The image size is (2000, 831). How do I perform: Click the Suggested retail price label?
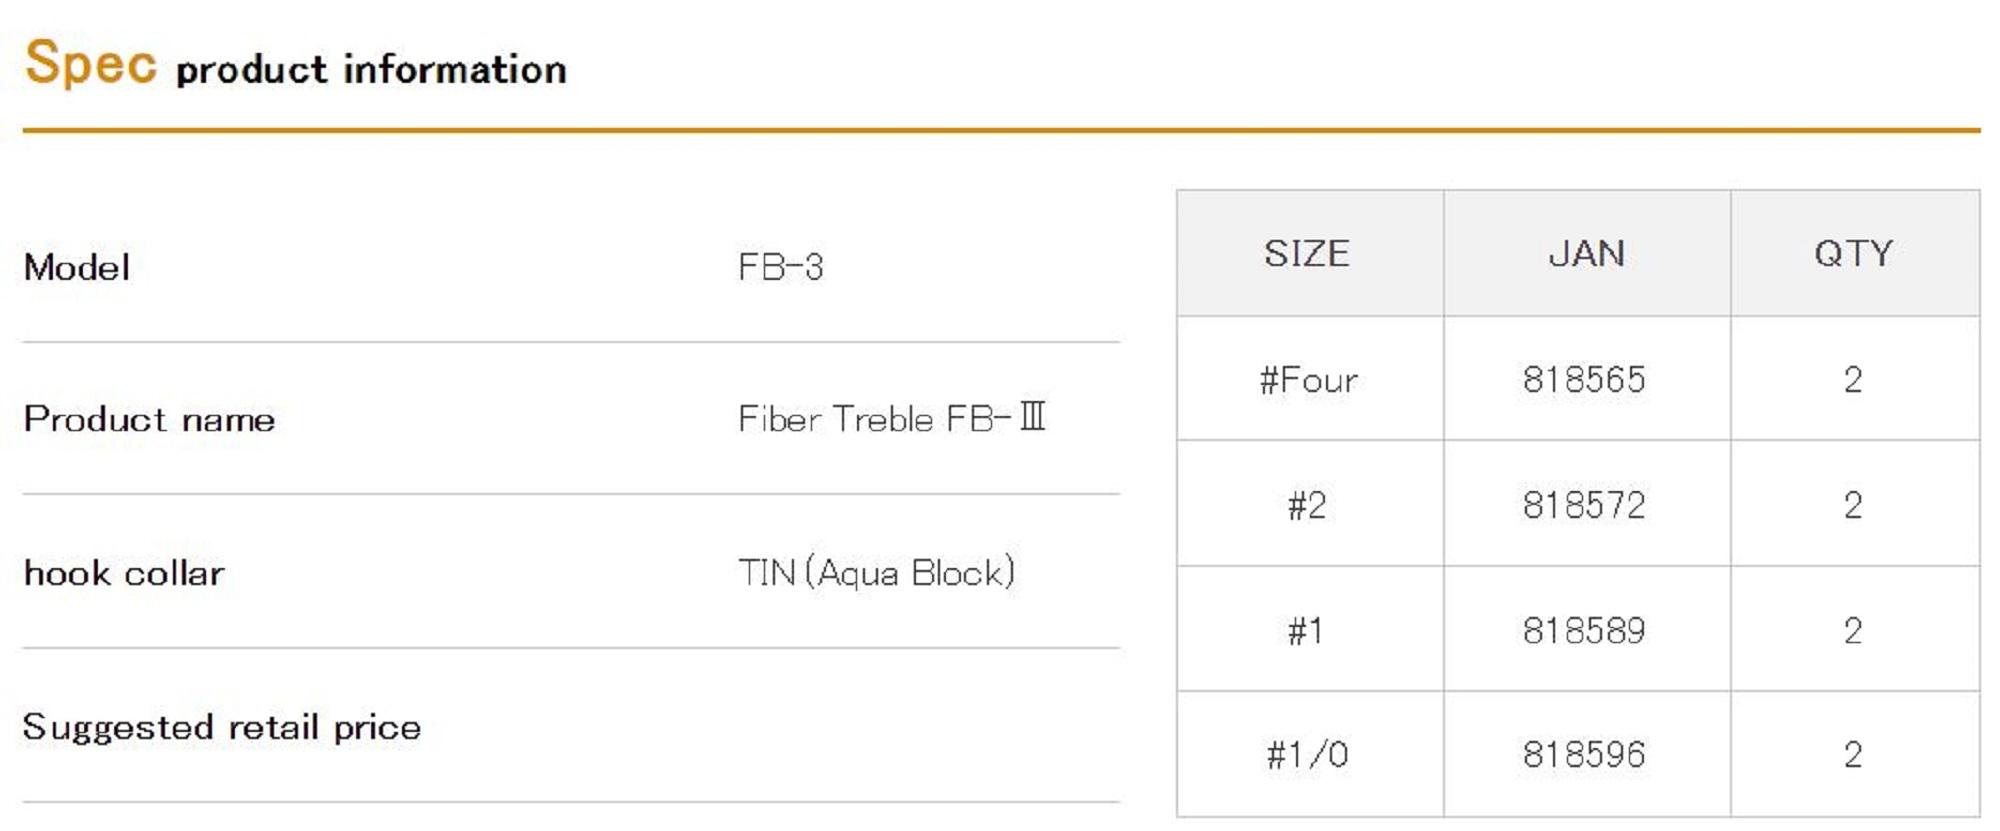point(222,727)
